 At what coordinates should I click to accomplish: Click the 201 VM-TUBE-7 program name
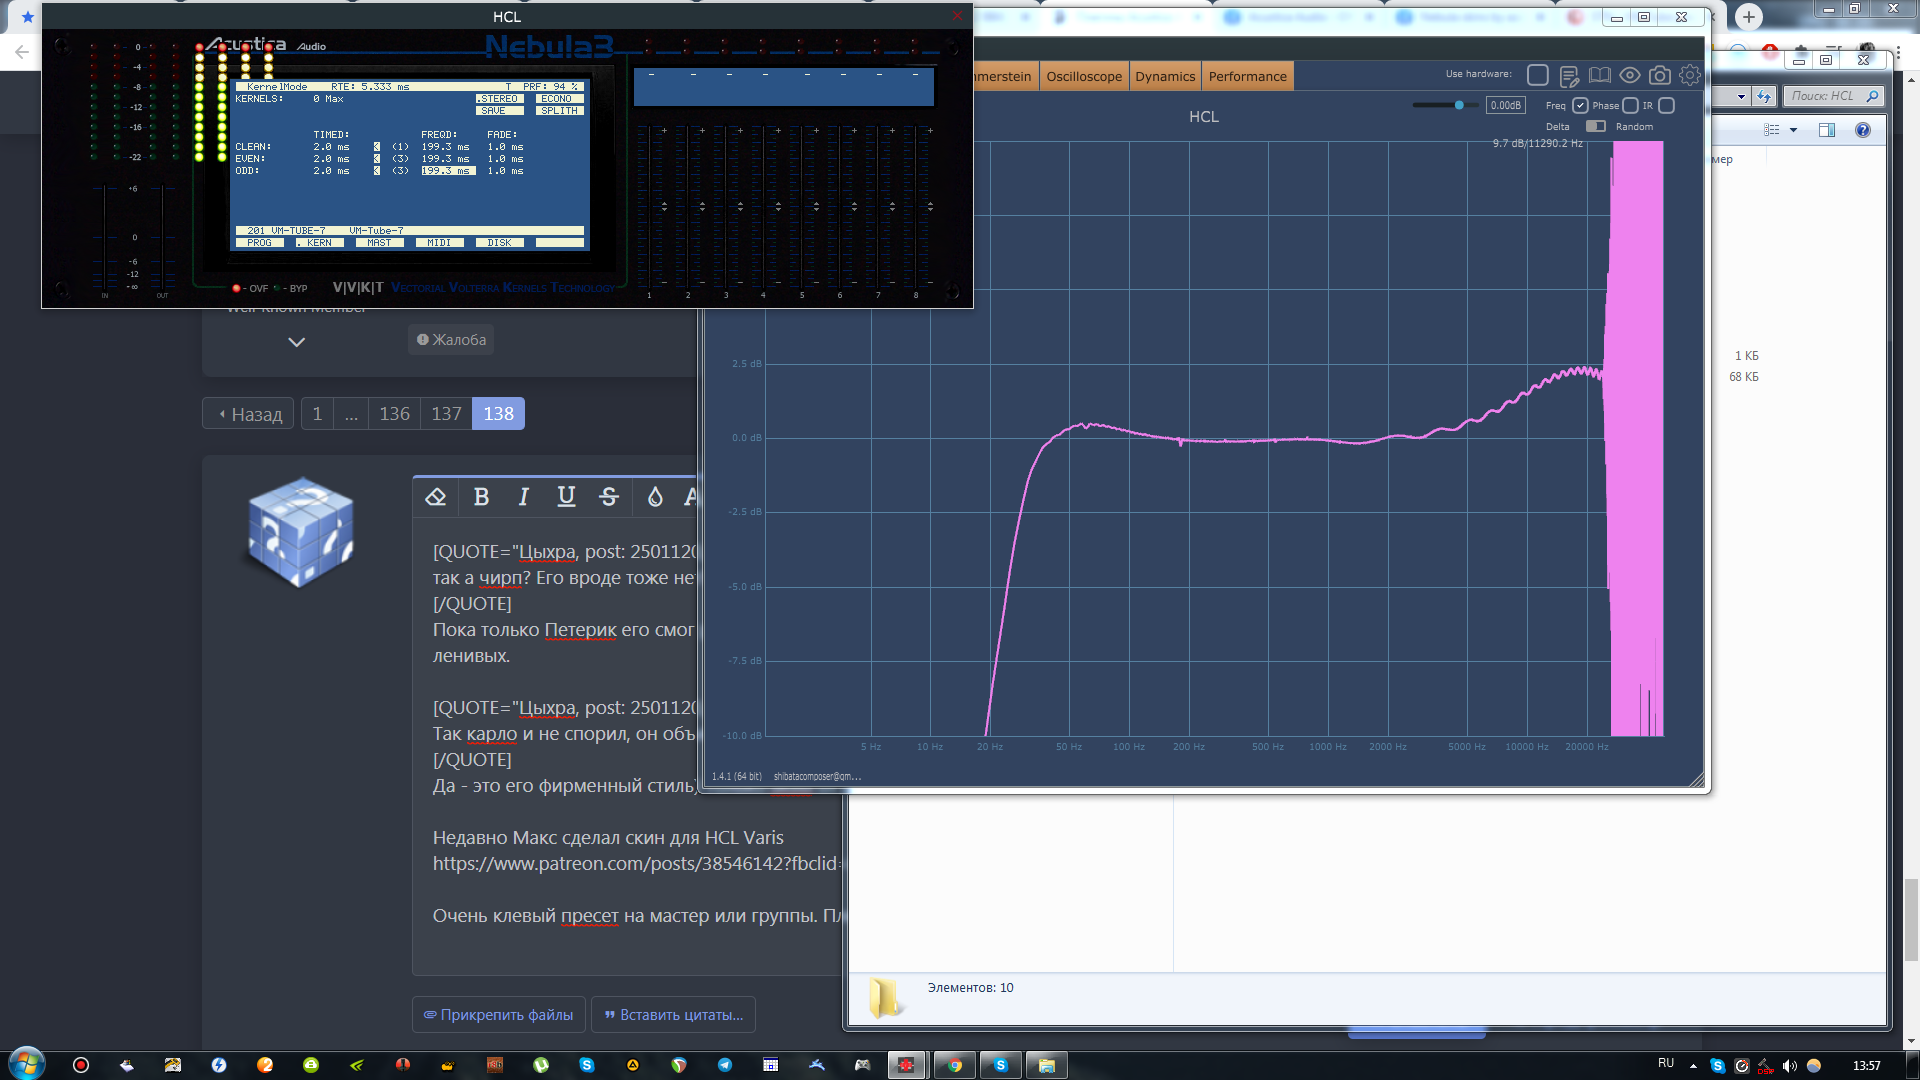286,231
